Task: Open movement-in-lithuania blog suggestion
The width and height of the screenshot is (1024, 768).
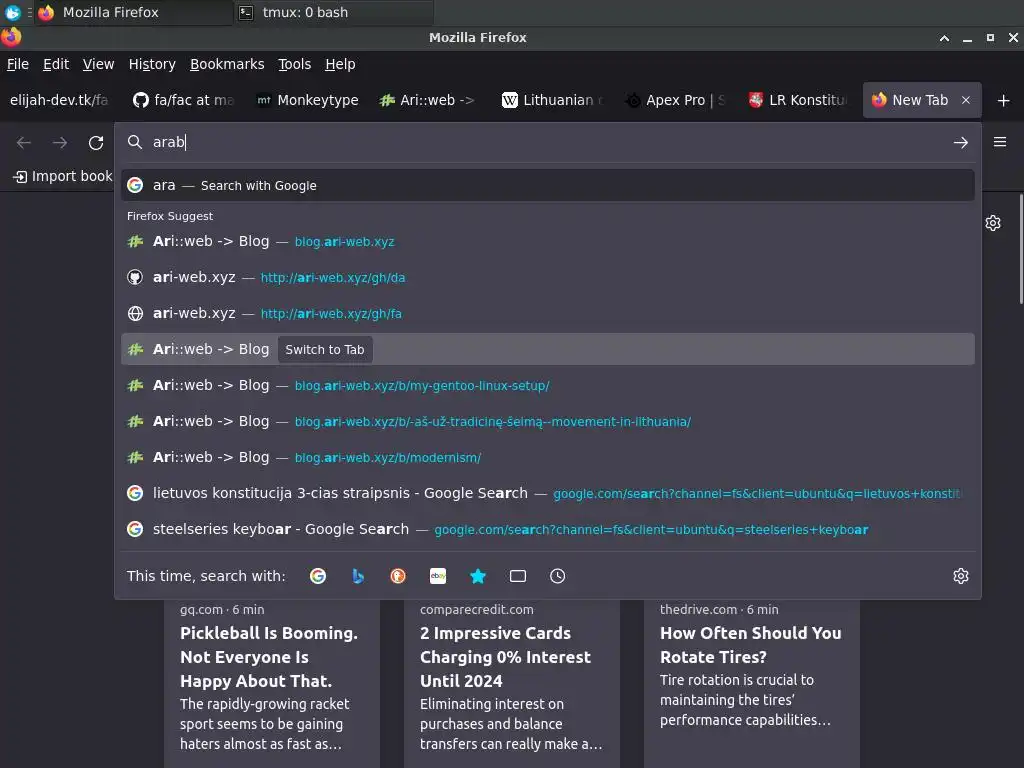Action: tap(547, 421)
